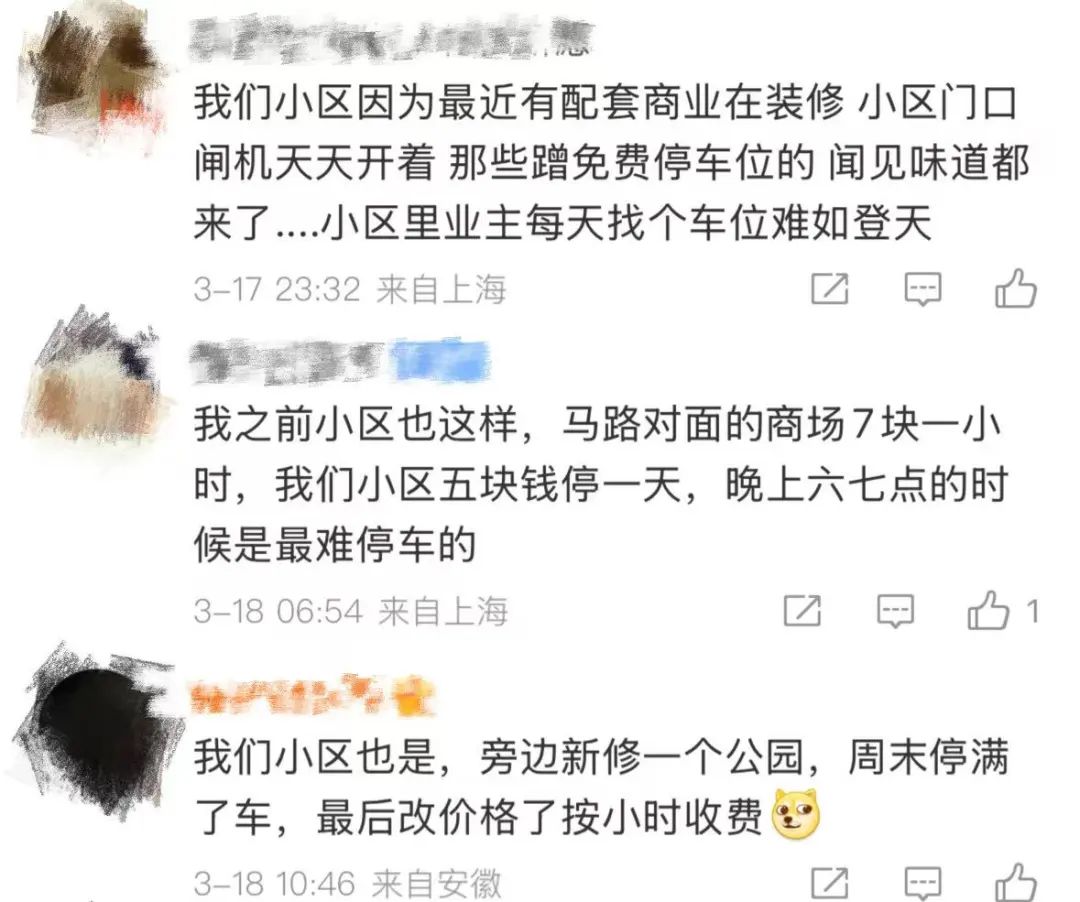Reply to the 3-18 10:46 comment
Viewport: 1080px width, 902px height.
point(922,883)
